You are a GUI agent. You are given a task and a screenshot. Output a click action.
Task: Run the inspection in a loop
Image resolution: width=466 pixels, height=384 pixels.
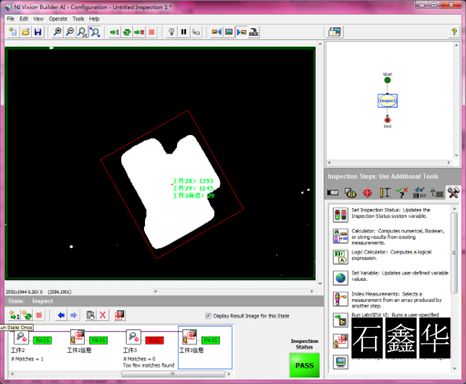127,32
